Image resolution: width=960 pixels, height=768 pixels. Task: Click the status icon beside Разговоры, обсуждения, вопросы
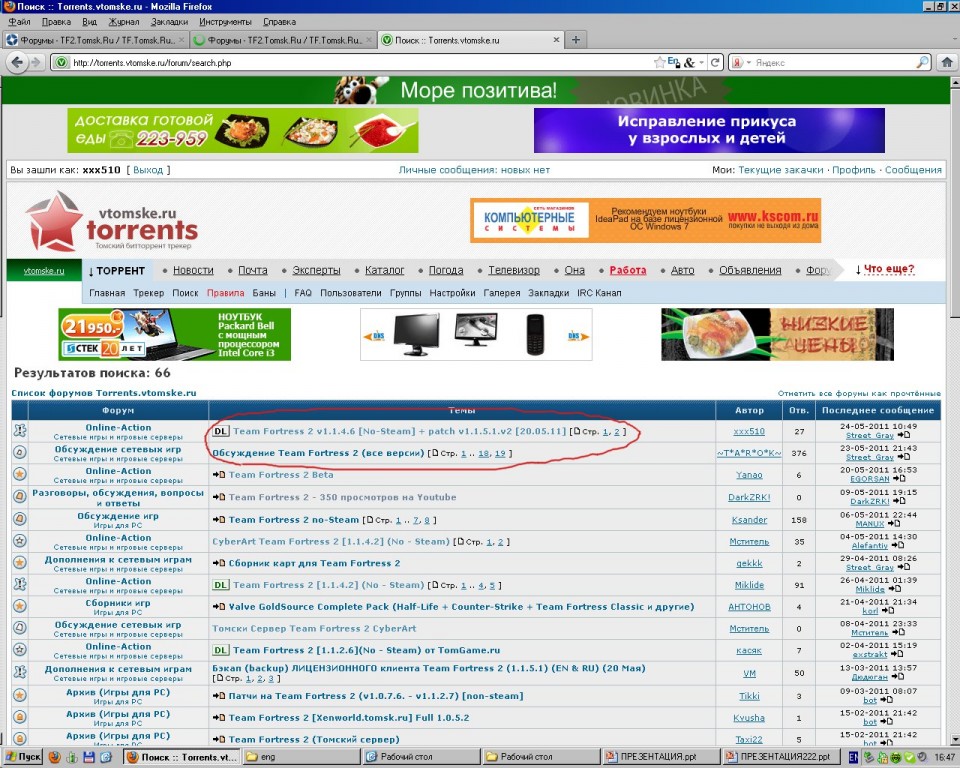click(x=20, y=497)
